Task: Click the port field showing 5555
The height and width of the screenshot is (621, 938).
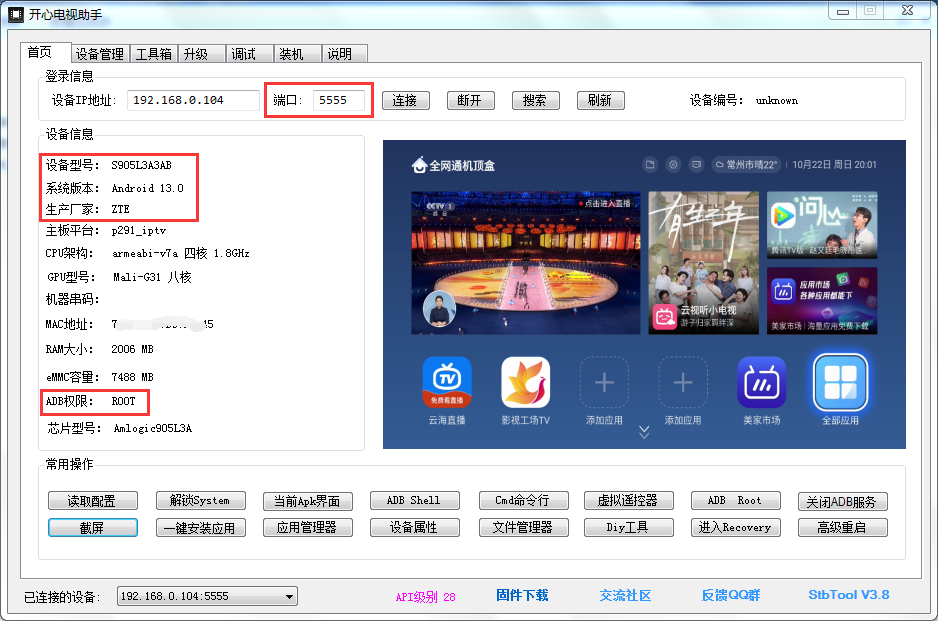Action: coord(339,100)
